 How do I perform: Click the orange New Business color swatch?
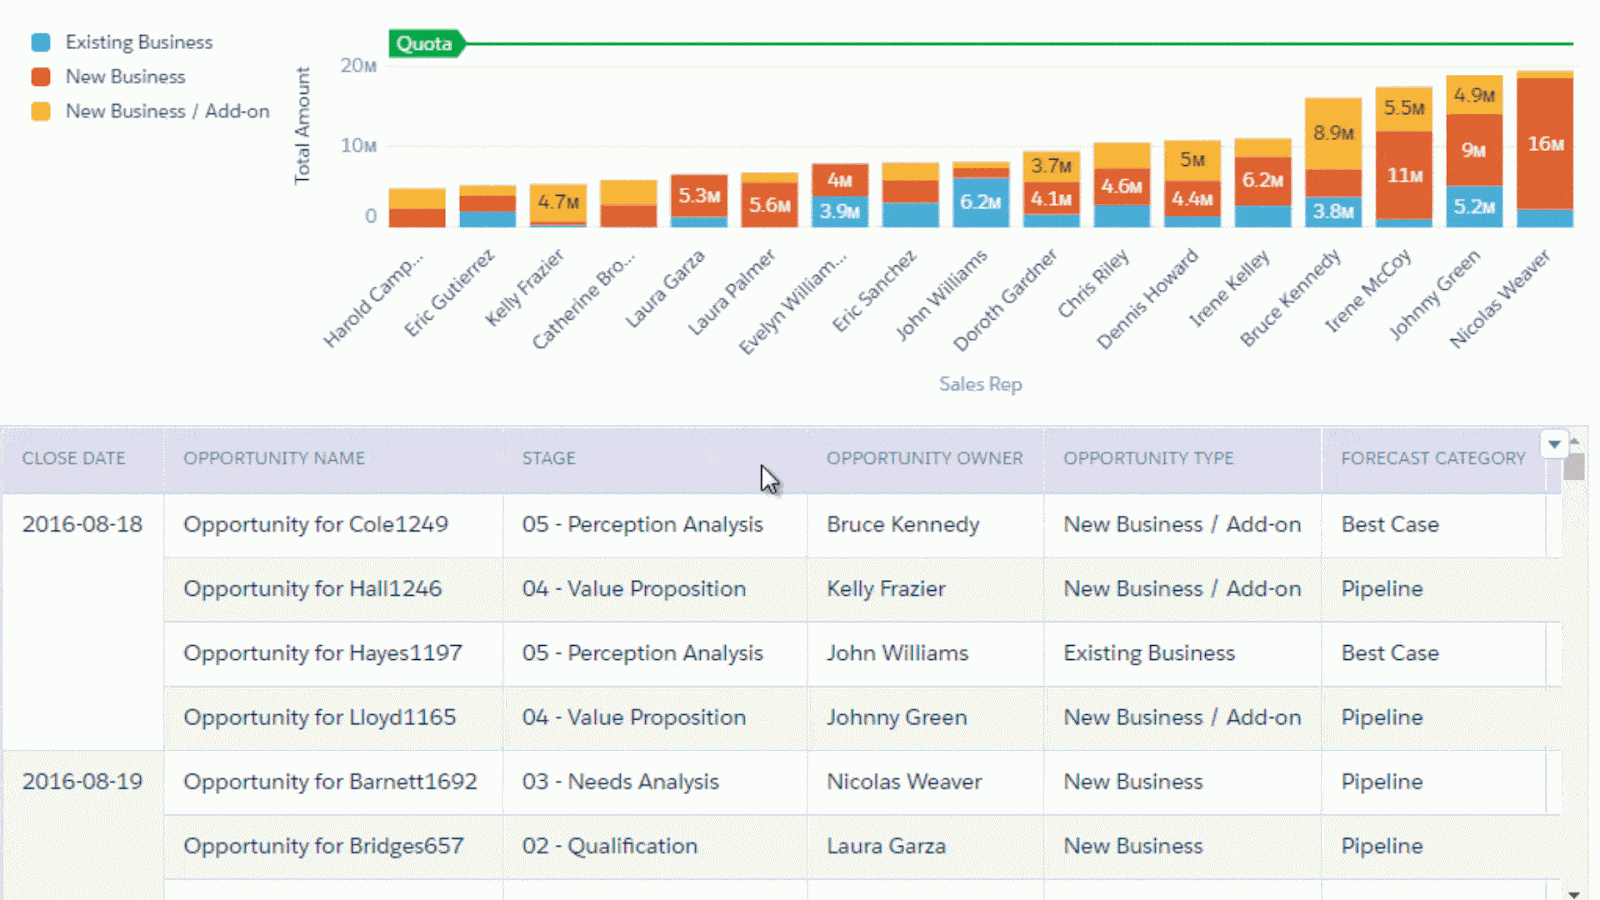[39, 76]
